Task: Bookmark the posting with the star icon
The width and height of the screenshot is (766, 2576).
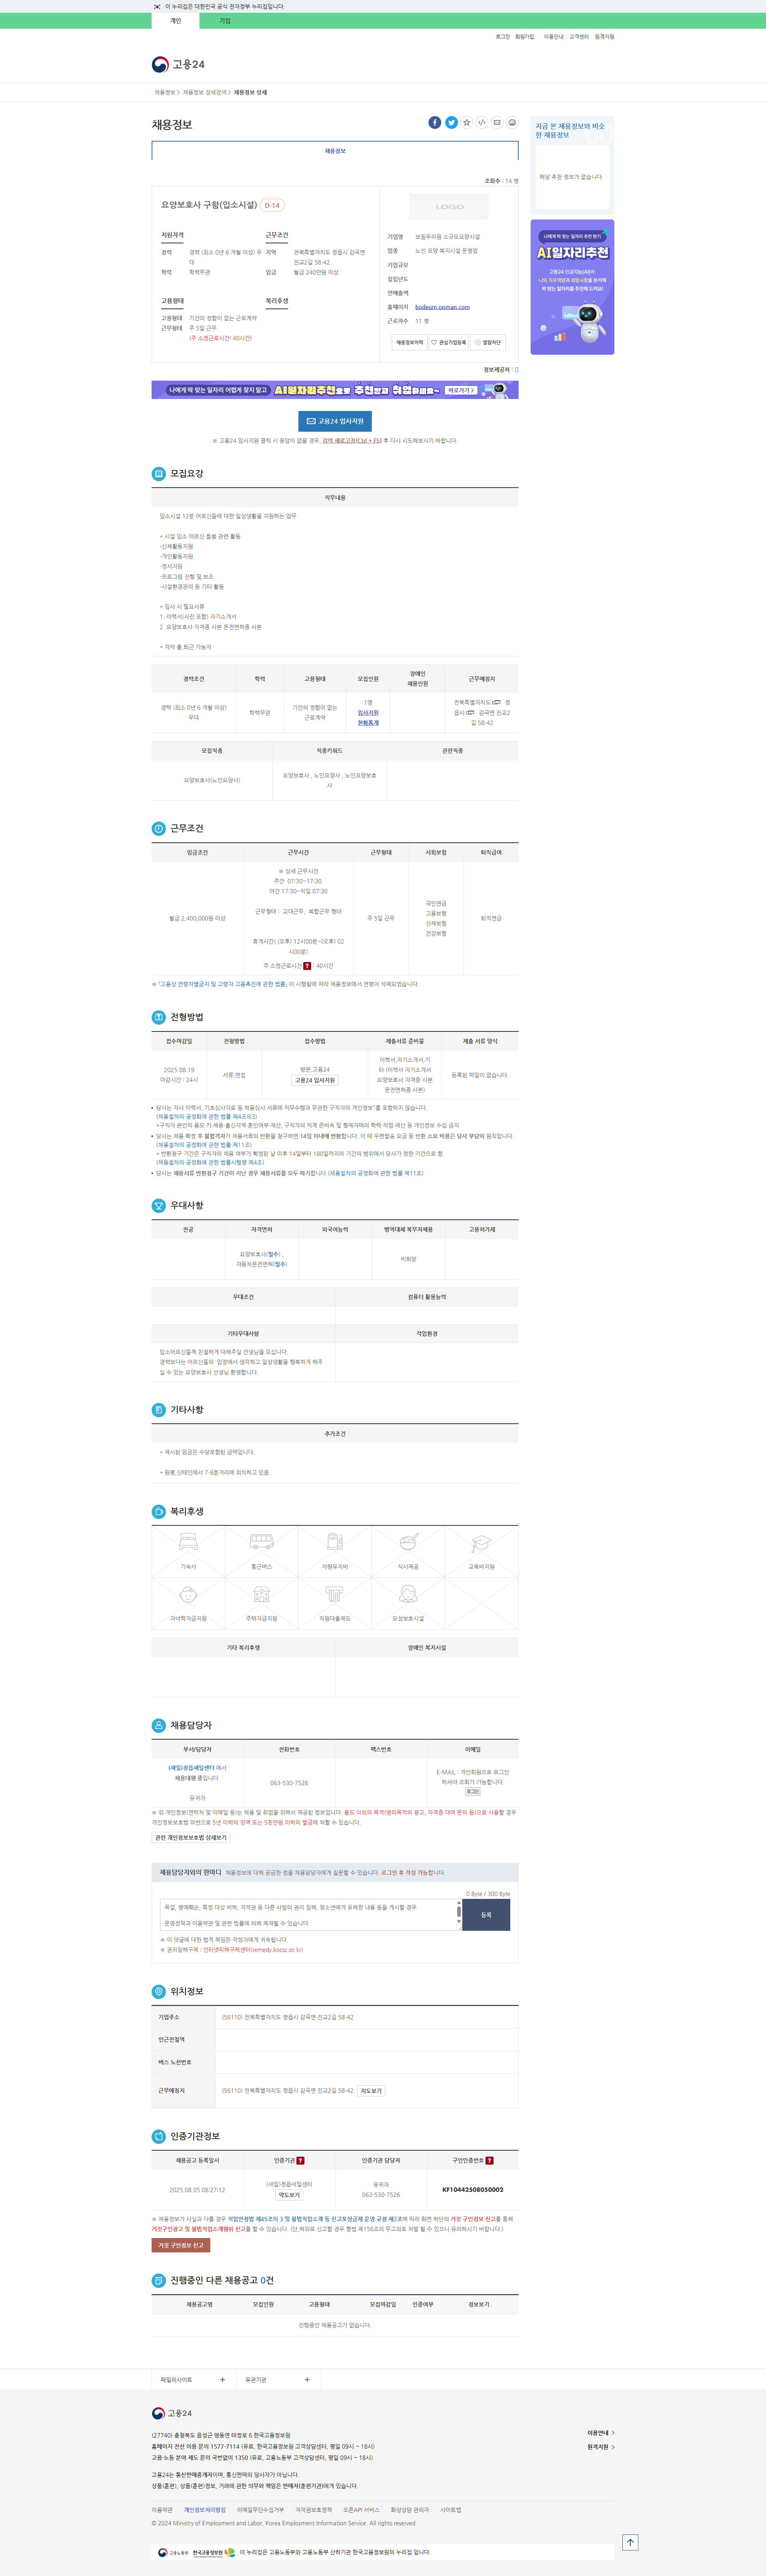Action: coord(467,123)
